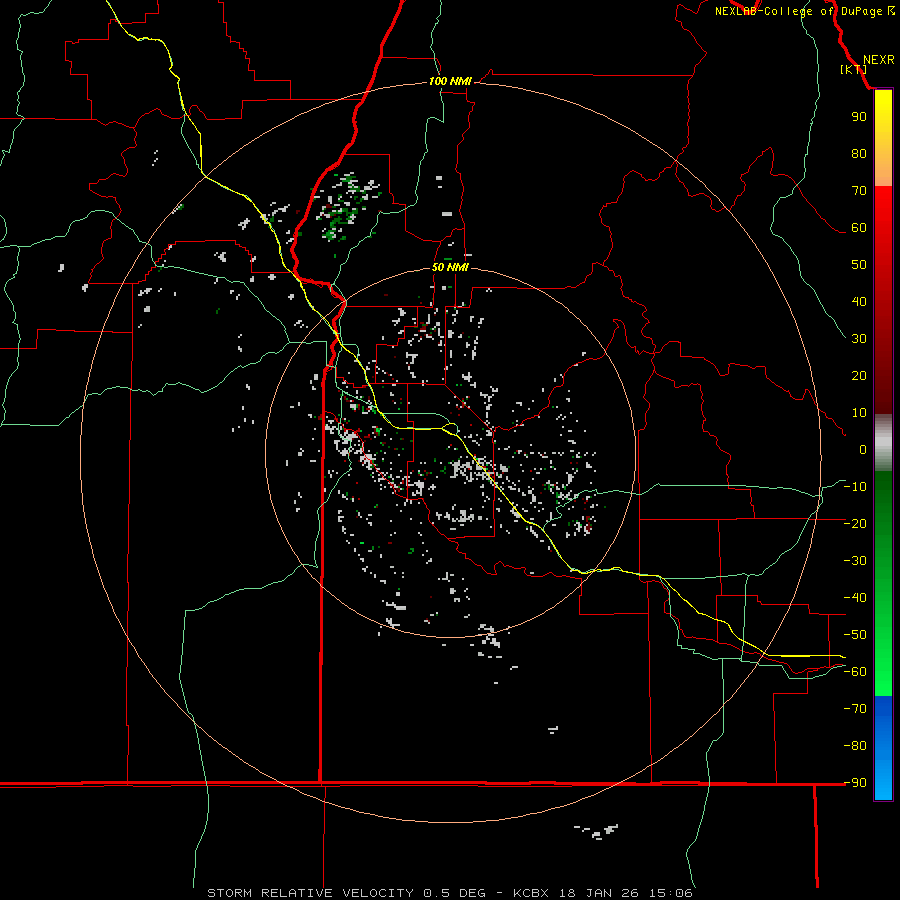
Task: Click the -90 scale label
Action: [x=855, y=783]
